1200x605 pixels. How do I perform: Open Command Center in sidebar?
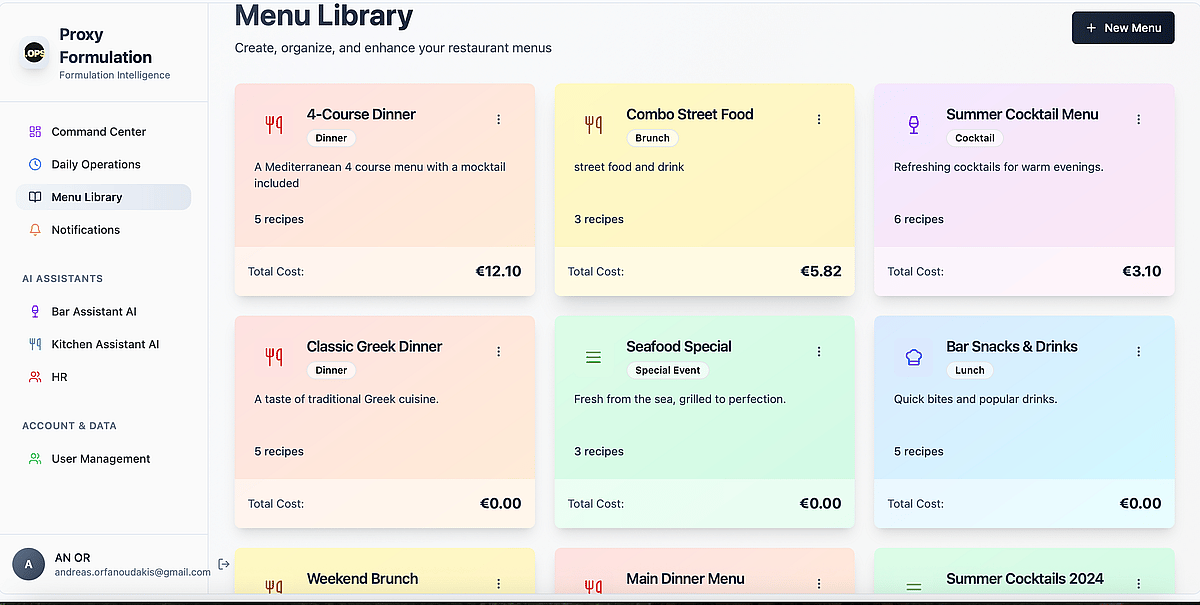tap(98, 132)
